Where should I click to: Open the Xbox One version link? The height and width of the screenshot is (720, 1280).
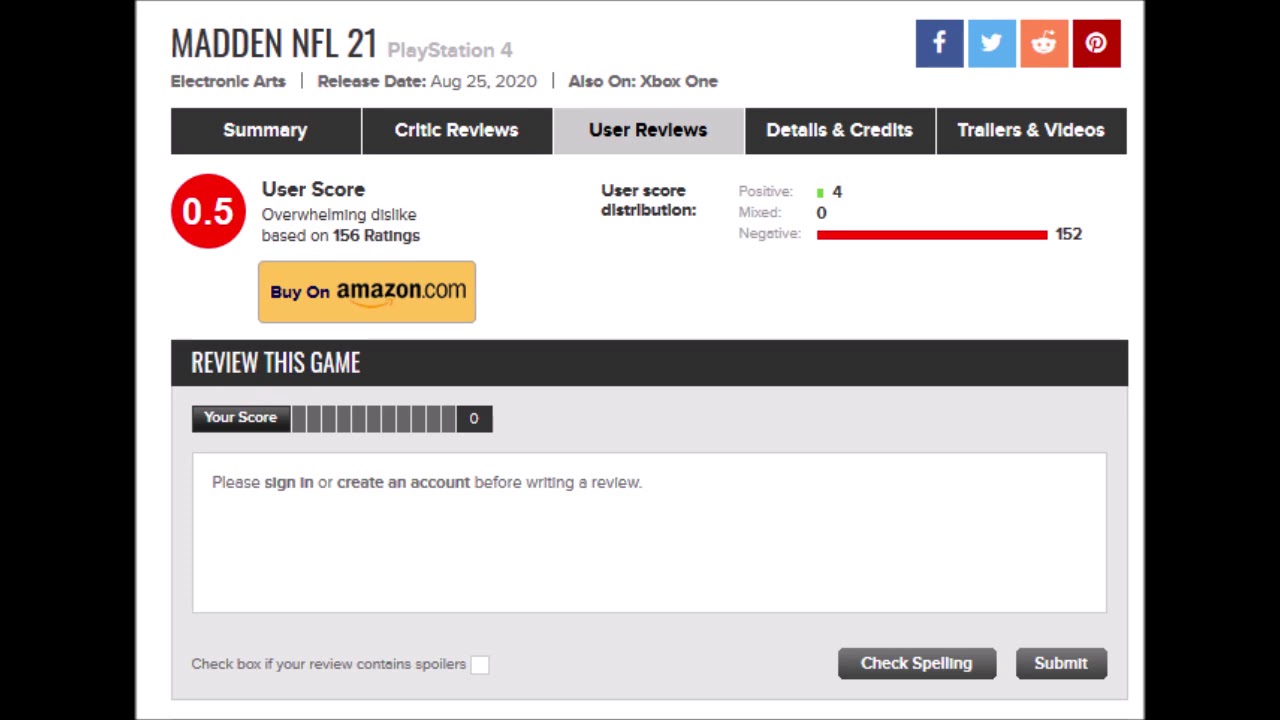click(x=679, y=81)
